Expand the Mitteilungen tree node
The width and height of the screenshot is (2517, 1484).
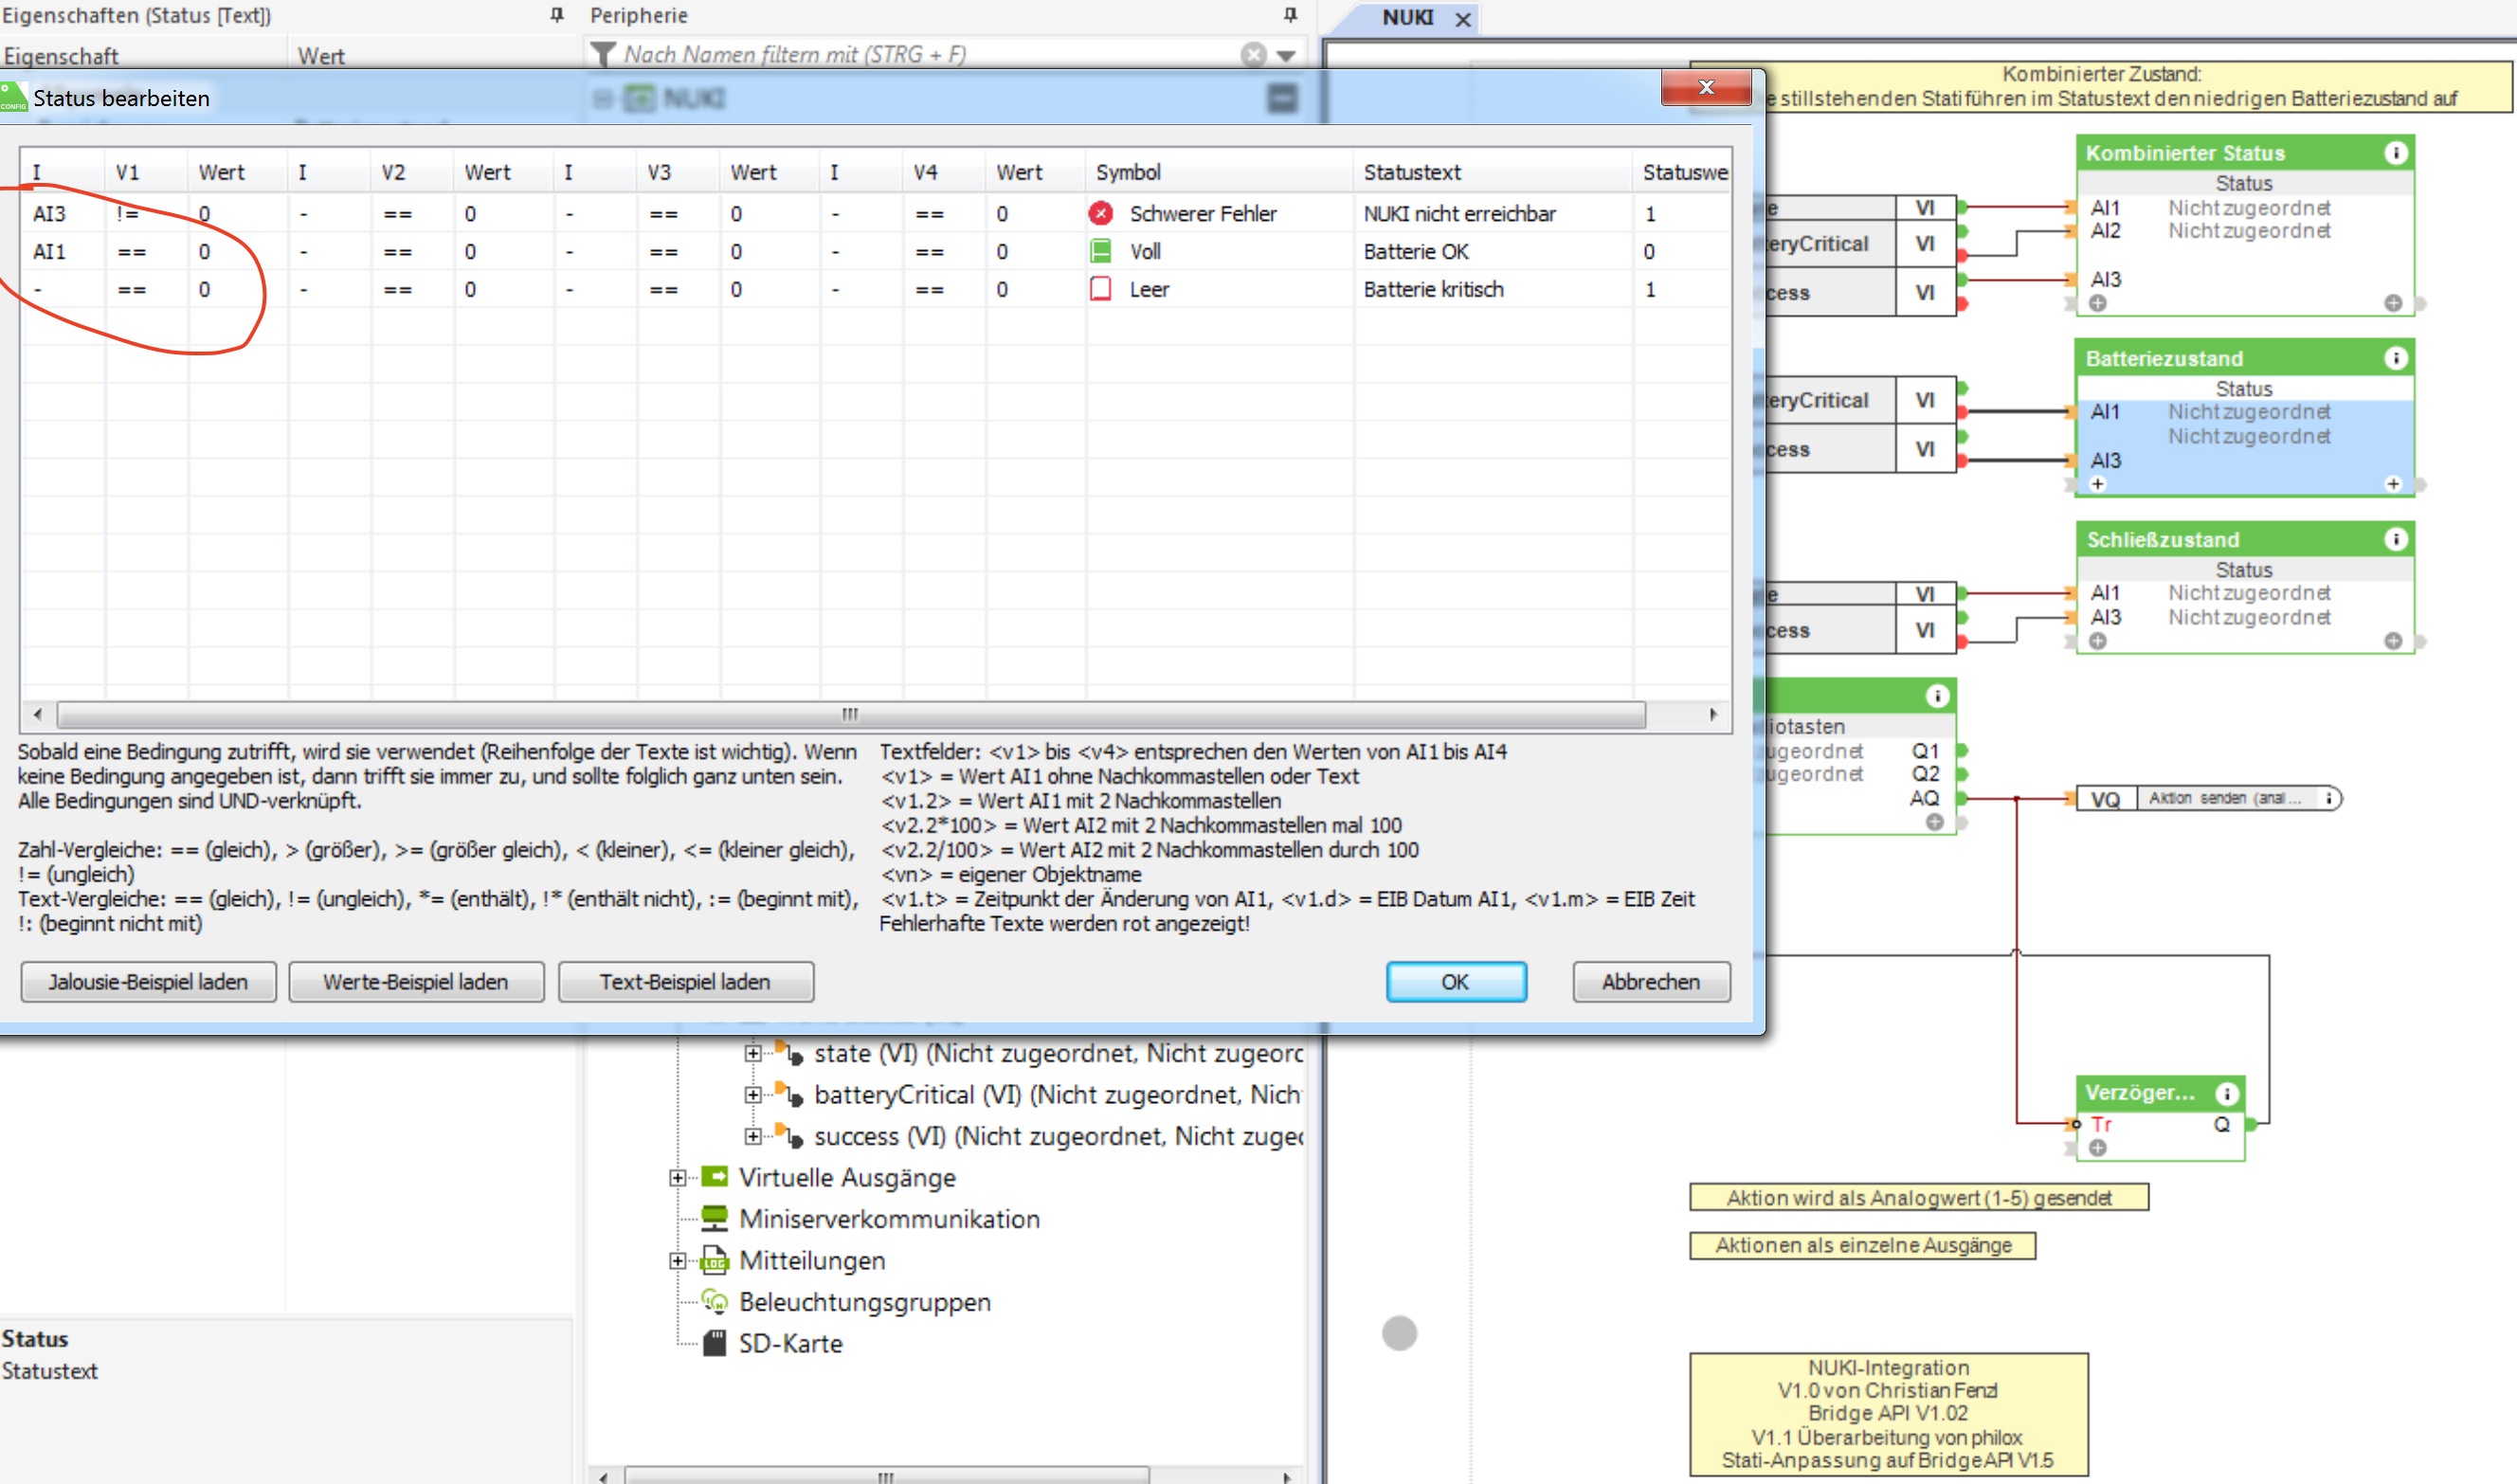point(678,1261)
